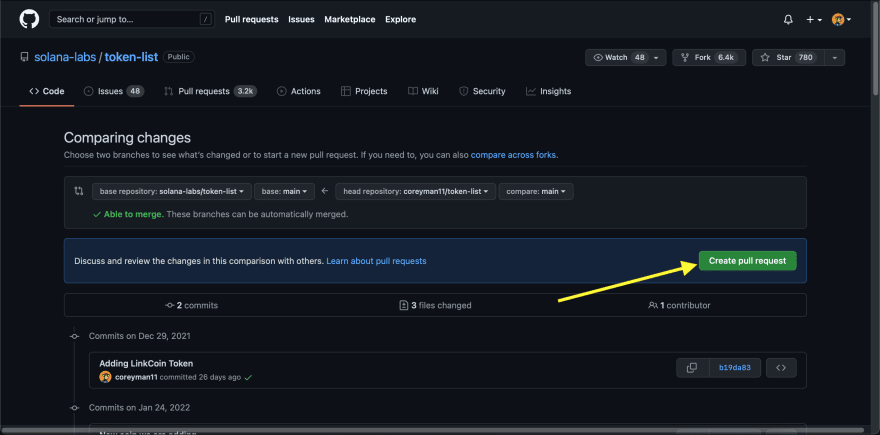Image resolution: width=880 pixels, height=435 pixels.
Task: Open the coreyman11 author link
Action: [136, 377]
